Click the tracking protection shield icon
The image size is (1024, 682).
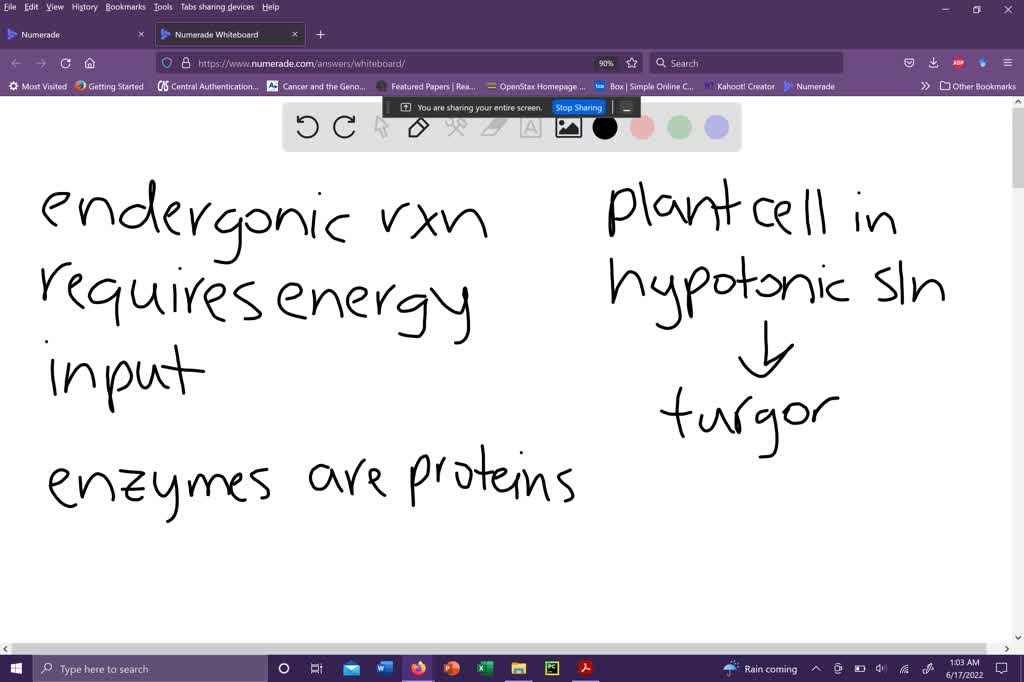167,63
